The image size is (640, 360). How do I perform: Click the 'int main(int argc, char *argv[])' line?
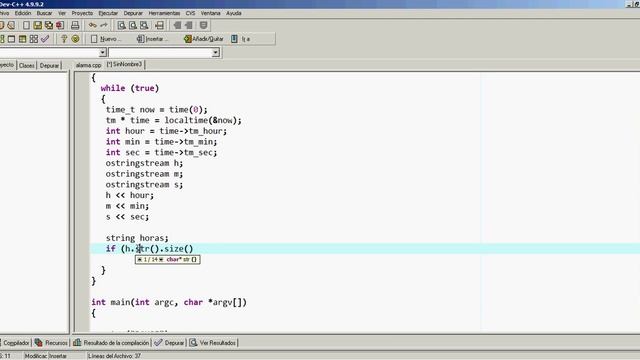click(x=169, y=302)
